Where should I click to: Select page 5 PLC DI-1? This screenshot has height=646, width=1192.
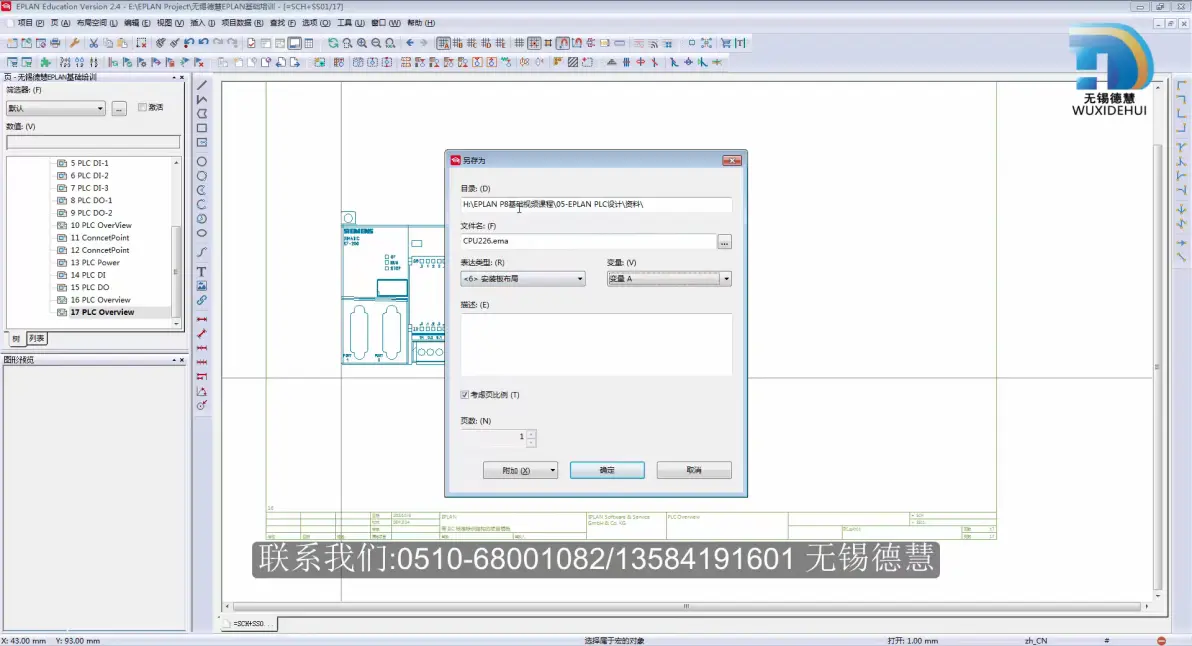(x=90, y=163)
